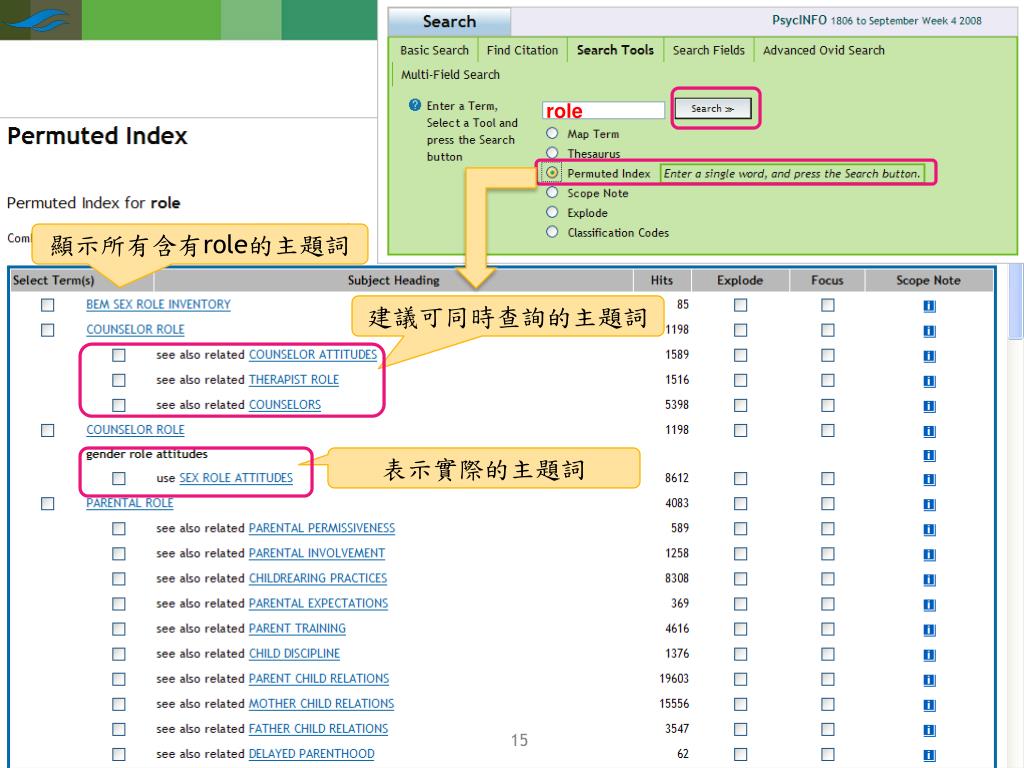Open scope note icon for SEX ROLE ATTITUDES

point(929,479)
